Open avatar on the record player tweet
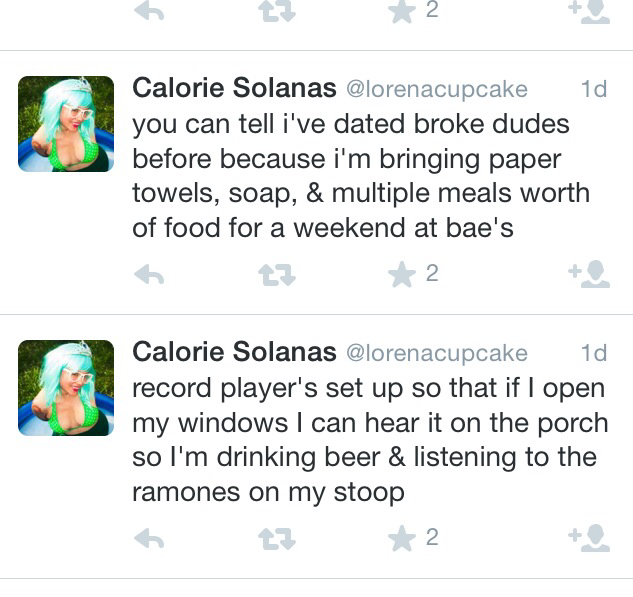The width and height of the screenshot is (633, 597). (66, 388)
